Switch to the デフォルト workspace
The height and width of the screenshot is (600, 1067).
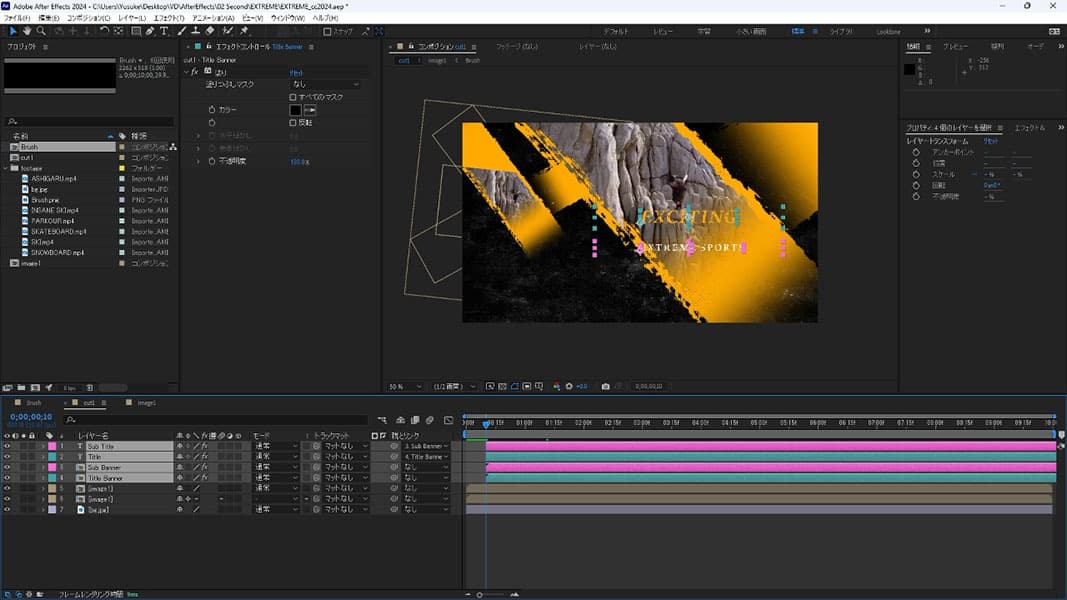coord(615,32)
